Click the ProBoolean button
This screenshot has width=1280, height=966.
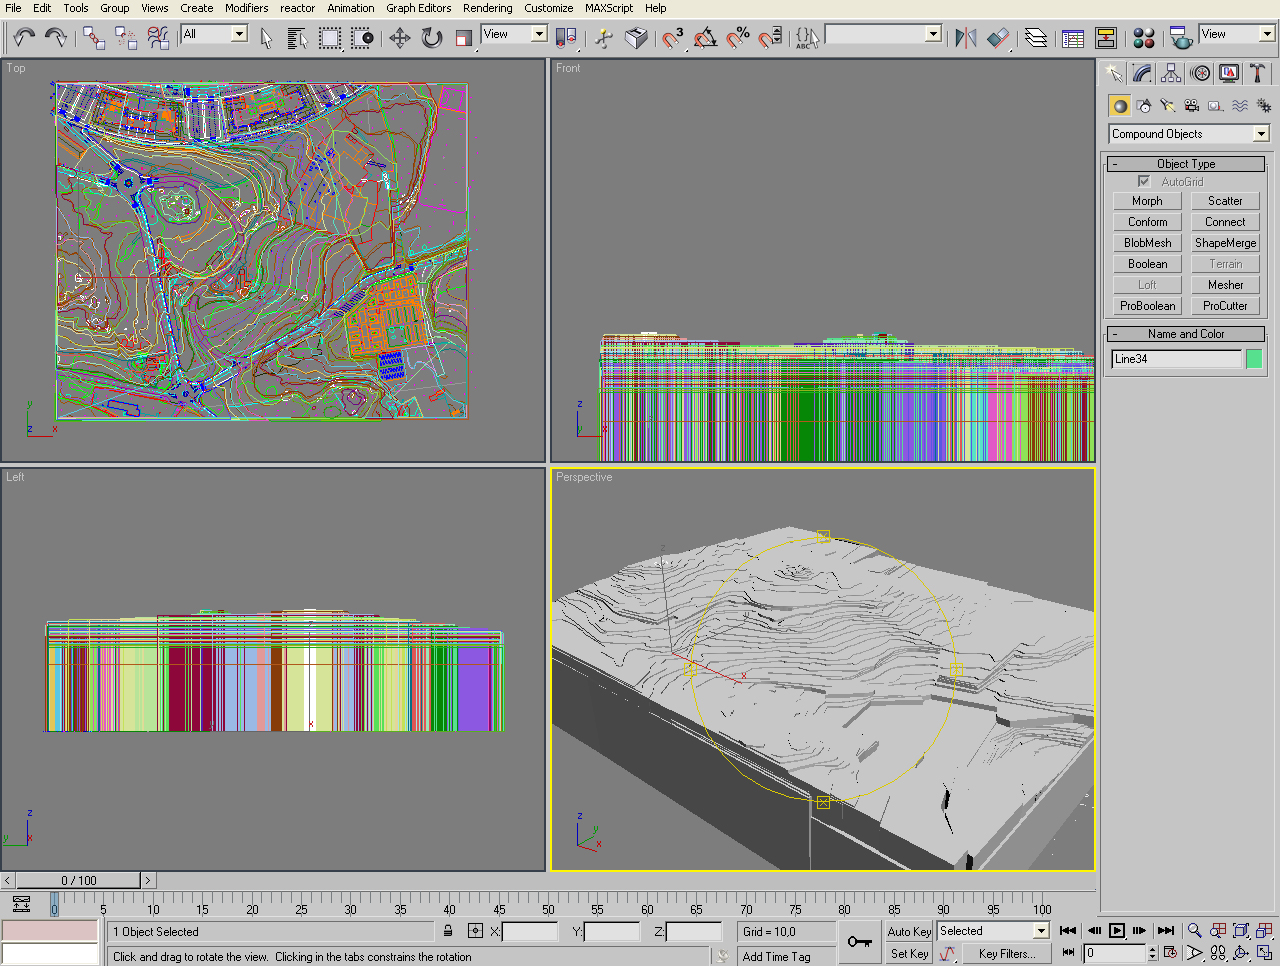(x=1147, y=306)
